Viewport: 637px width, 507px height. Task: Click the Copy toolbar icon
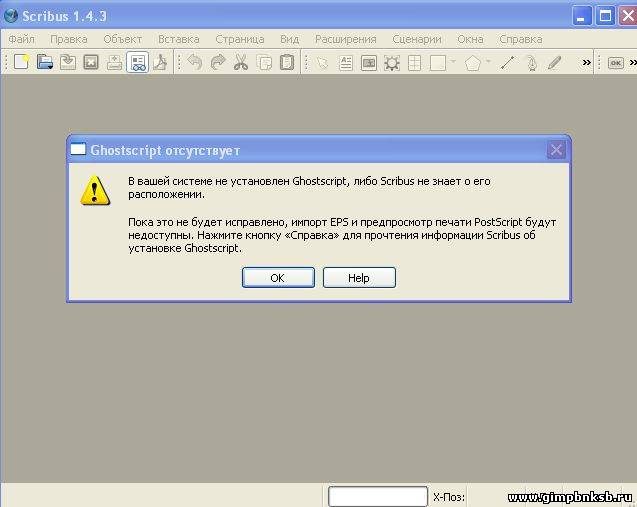(264, 63)
